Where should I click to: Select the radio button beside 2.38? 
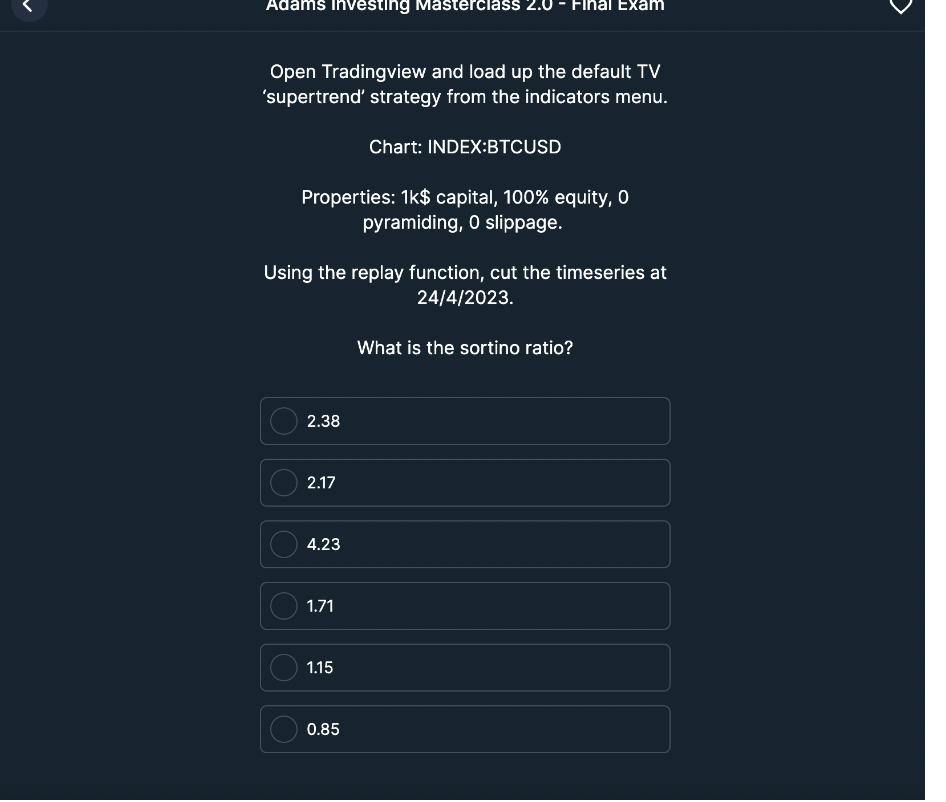(283, 421)
